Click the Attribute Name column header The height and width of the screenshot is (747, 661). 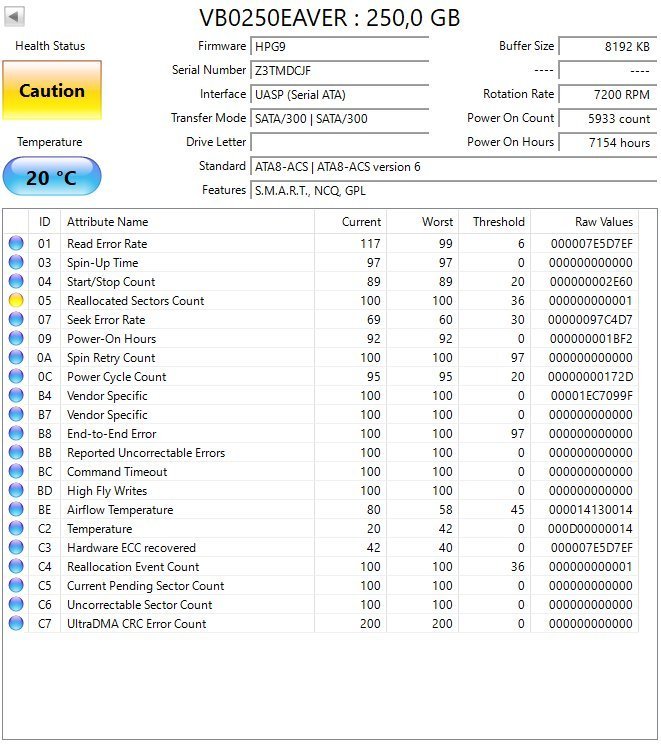(107, 222)
